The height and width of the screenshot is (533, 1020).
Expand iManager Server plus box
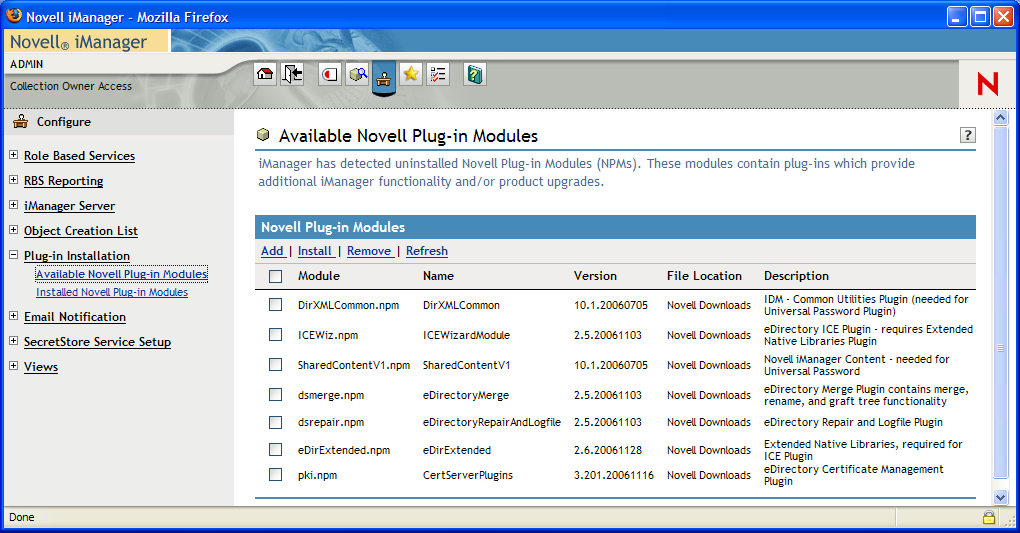coord(13,204)
